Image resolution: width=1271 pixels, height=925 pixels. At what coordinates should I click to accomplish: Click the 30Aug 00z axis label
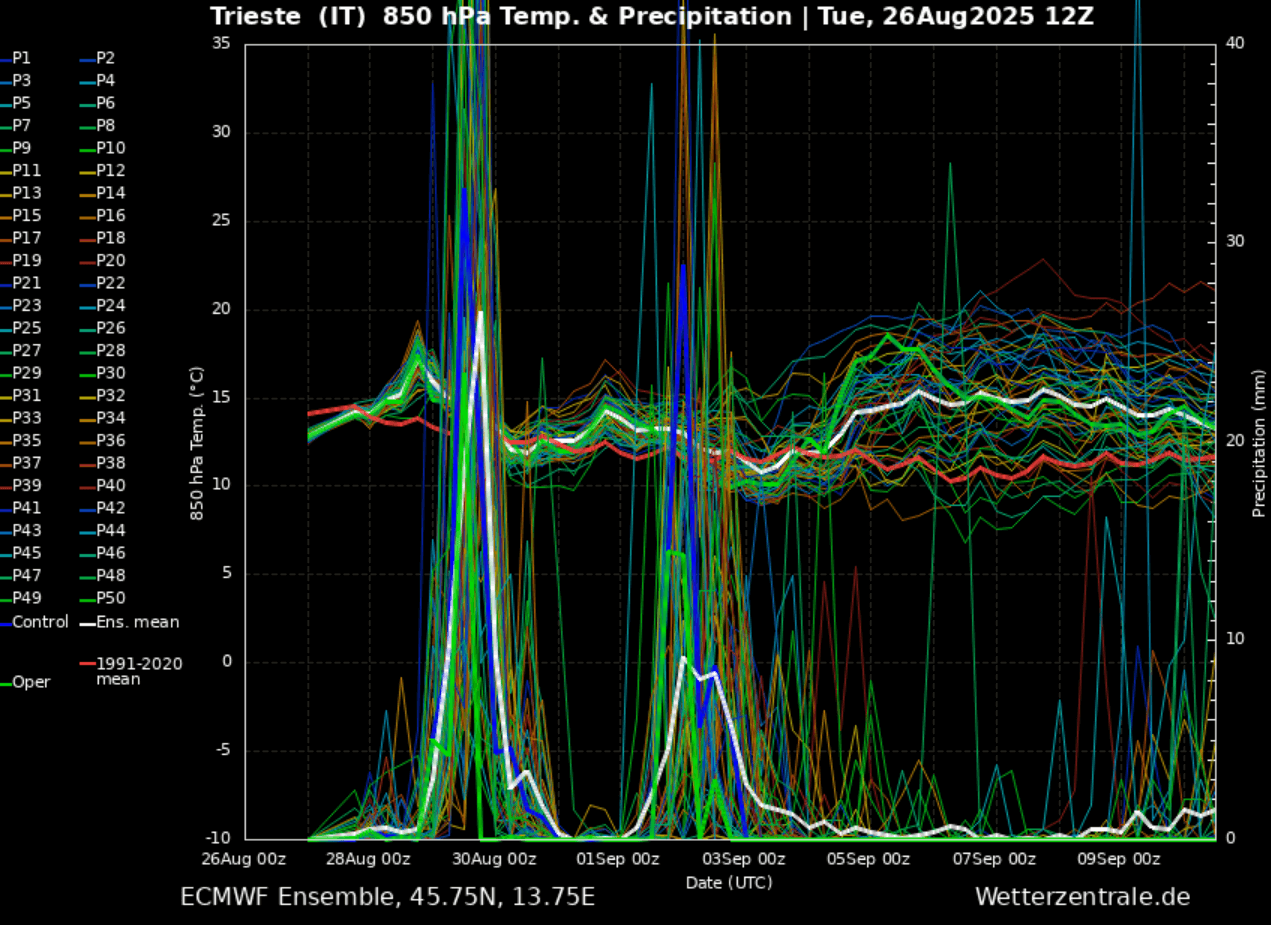(494, 859)
